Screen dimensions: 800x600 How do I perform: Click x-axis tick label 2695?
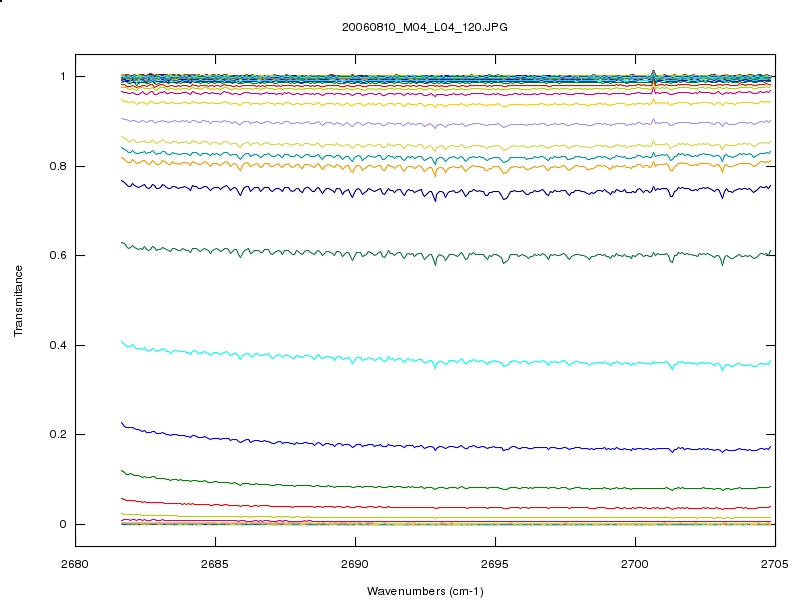(495, 564)
